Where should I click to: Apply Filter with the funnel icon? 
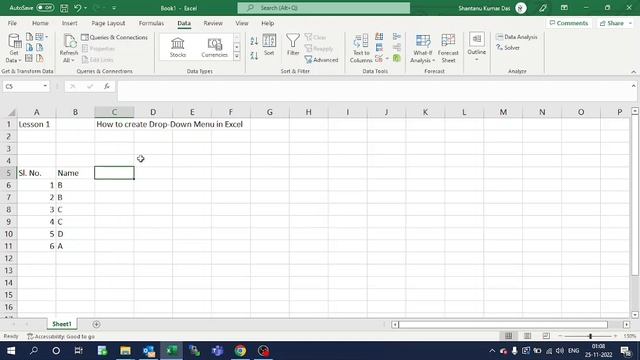coord(293,45)
